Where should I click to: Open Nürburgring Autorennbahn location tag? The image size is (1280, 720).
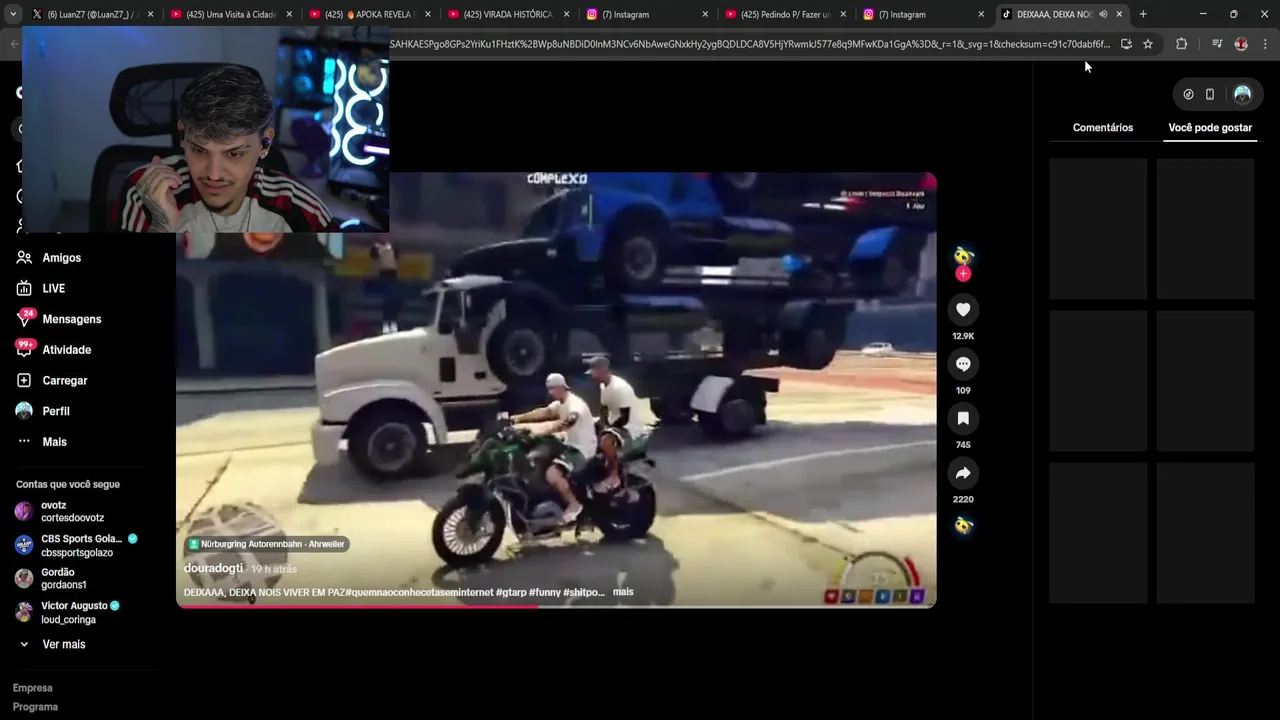pos(266,544)
